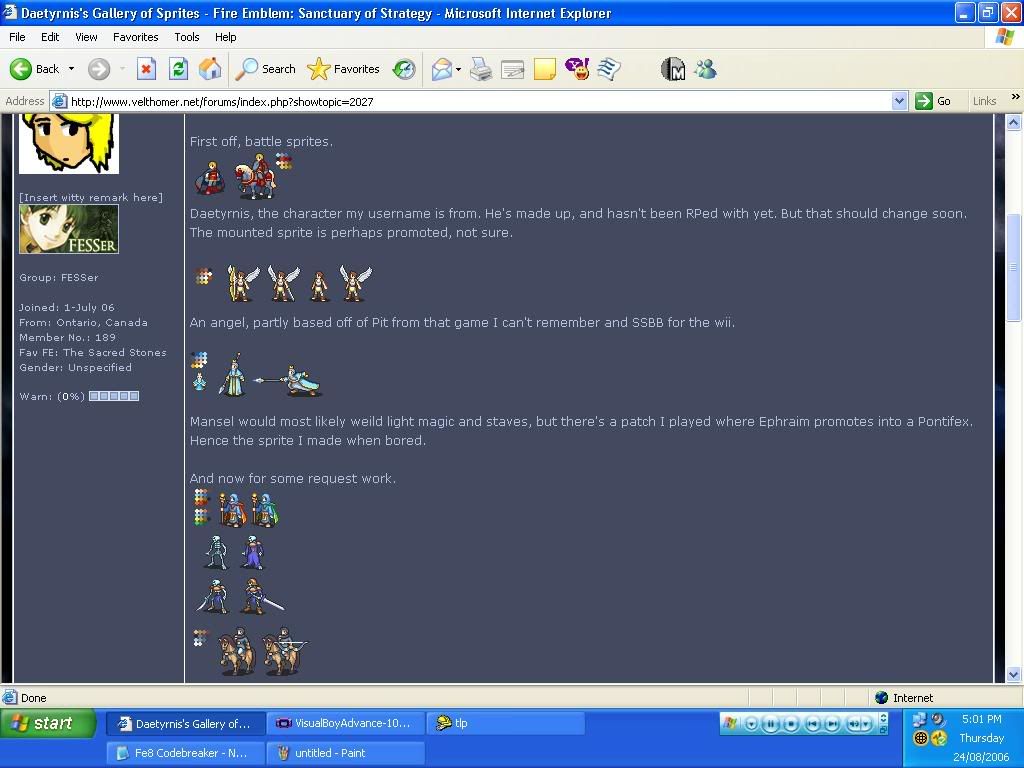Click the system clock showing 5:01 PM
Viewport: 1024px width, 768px height.
pyautogui.click(x=981, y=719)
